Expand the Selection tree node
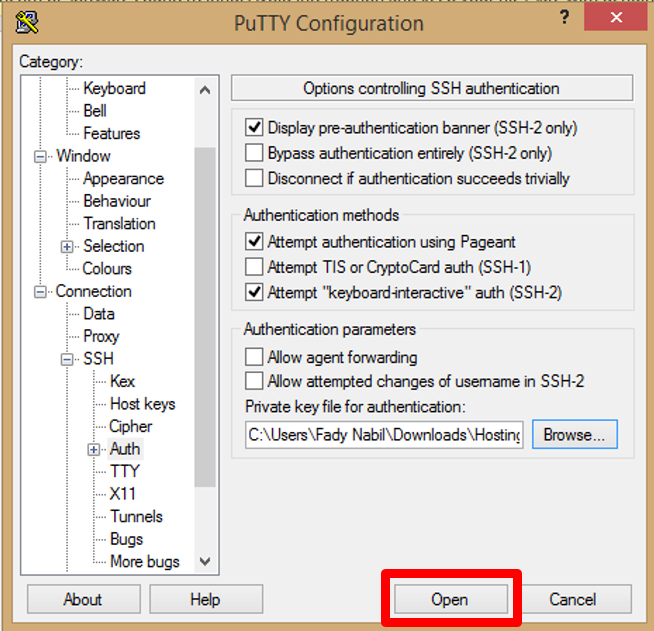Viewport: 654px width, 631px height. pos(68,246)
